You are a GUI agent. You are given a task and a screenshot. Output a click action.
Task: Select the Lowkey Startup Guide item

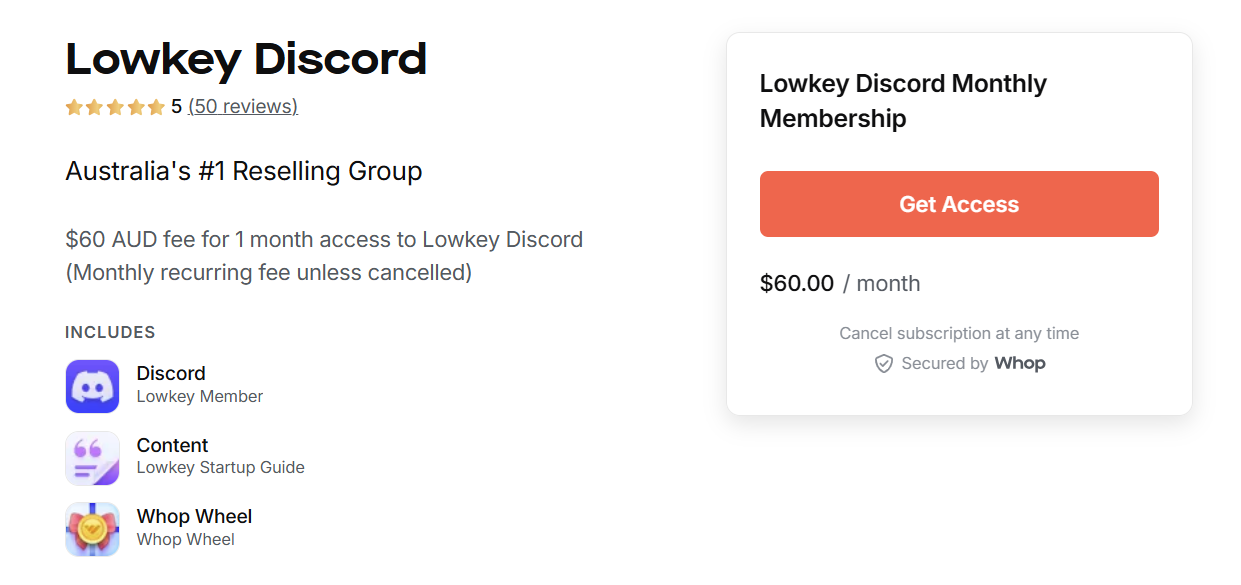[x=220, y=467]
